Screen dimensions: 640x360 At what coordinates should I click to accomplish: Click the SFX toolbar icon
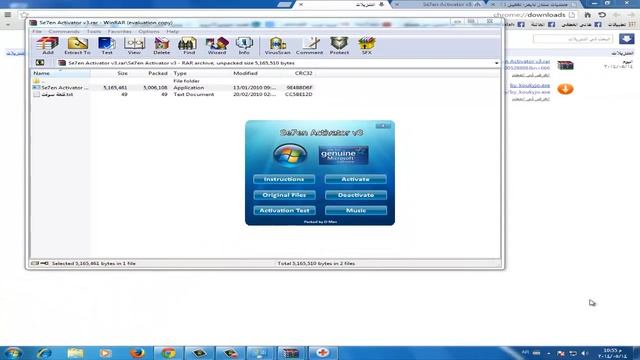point(367,45)
